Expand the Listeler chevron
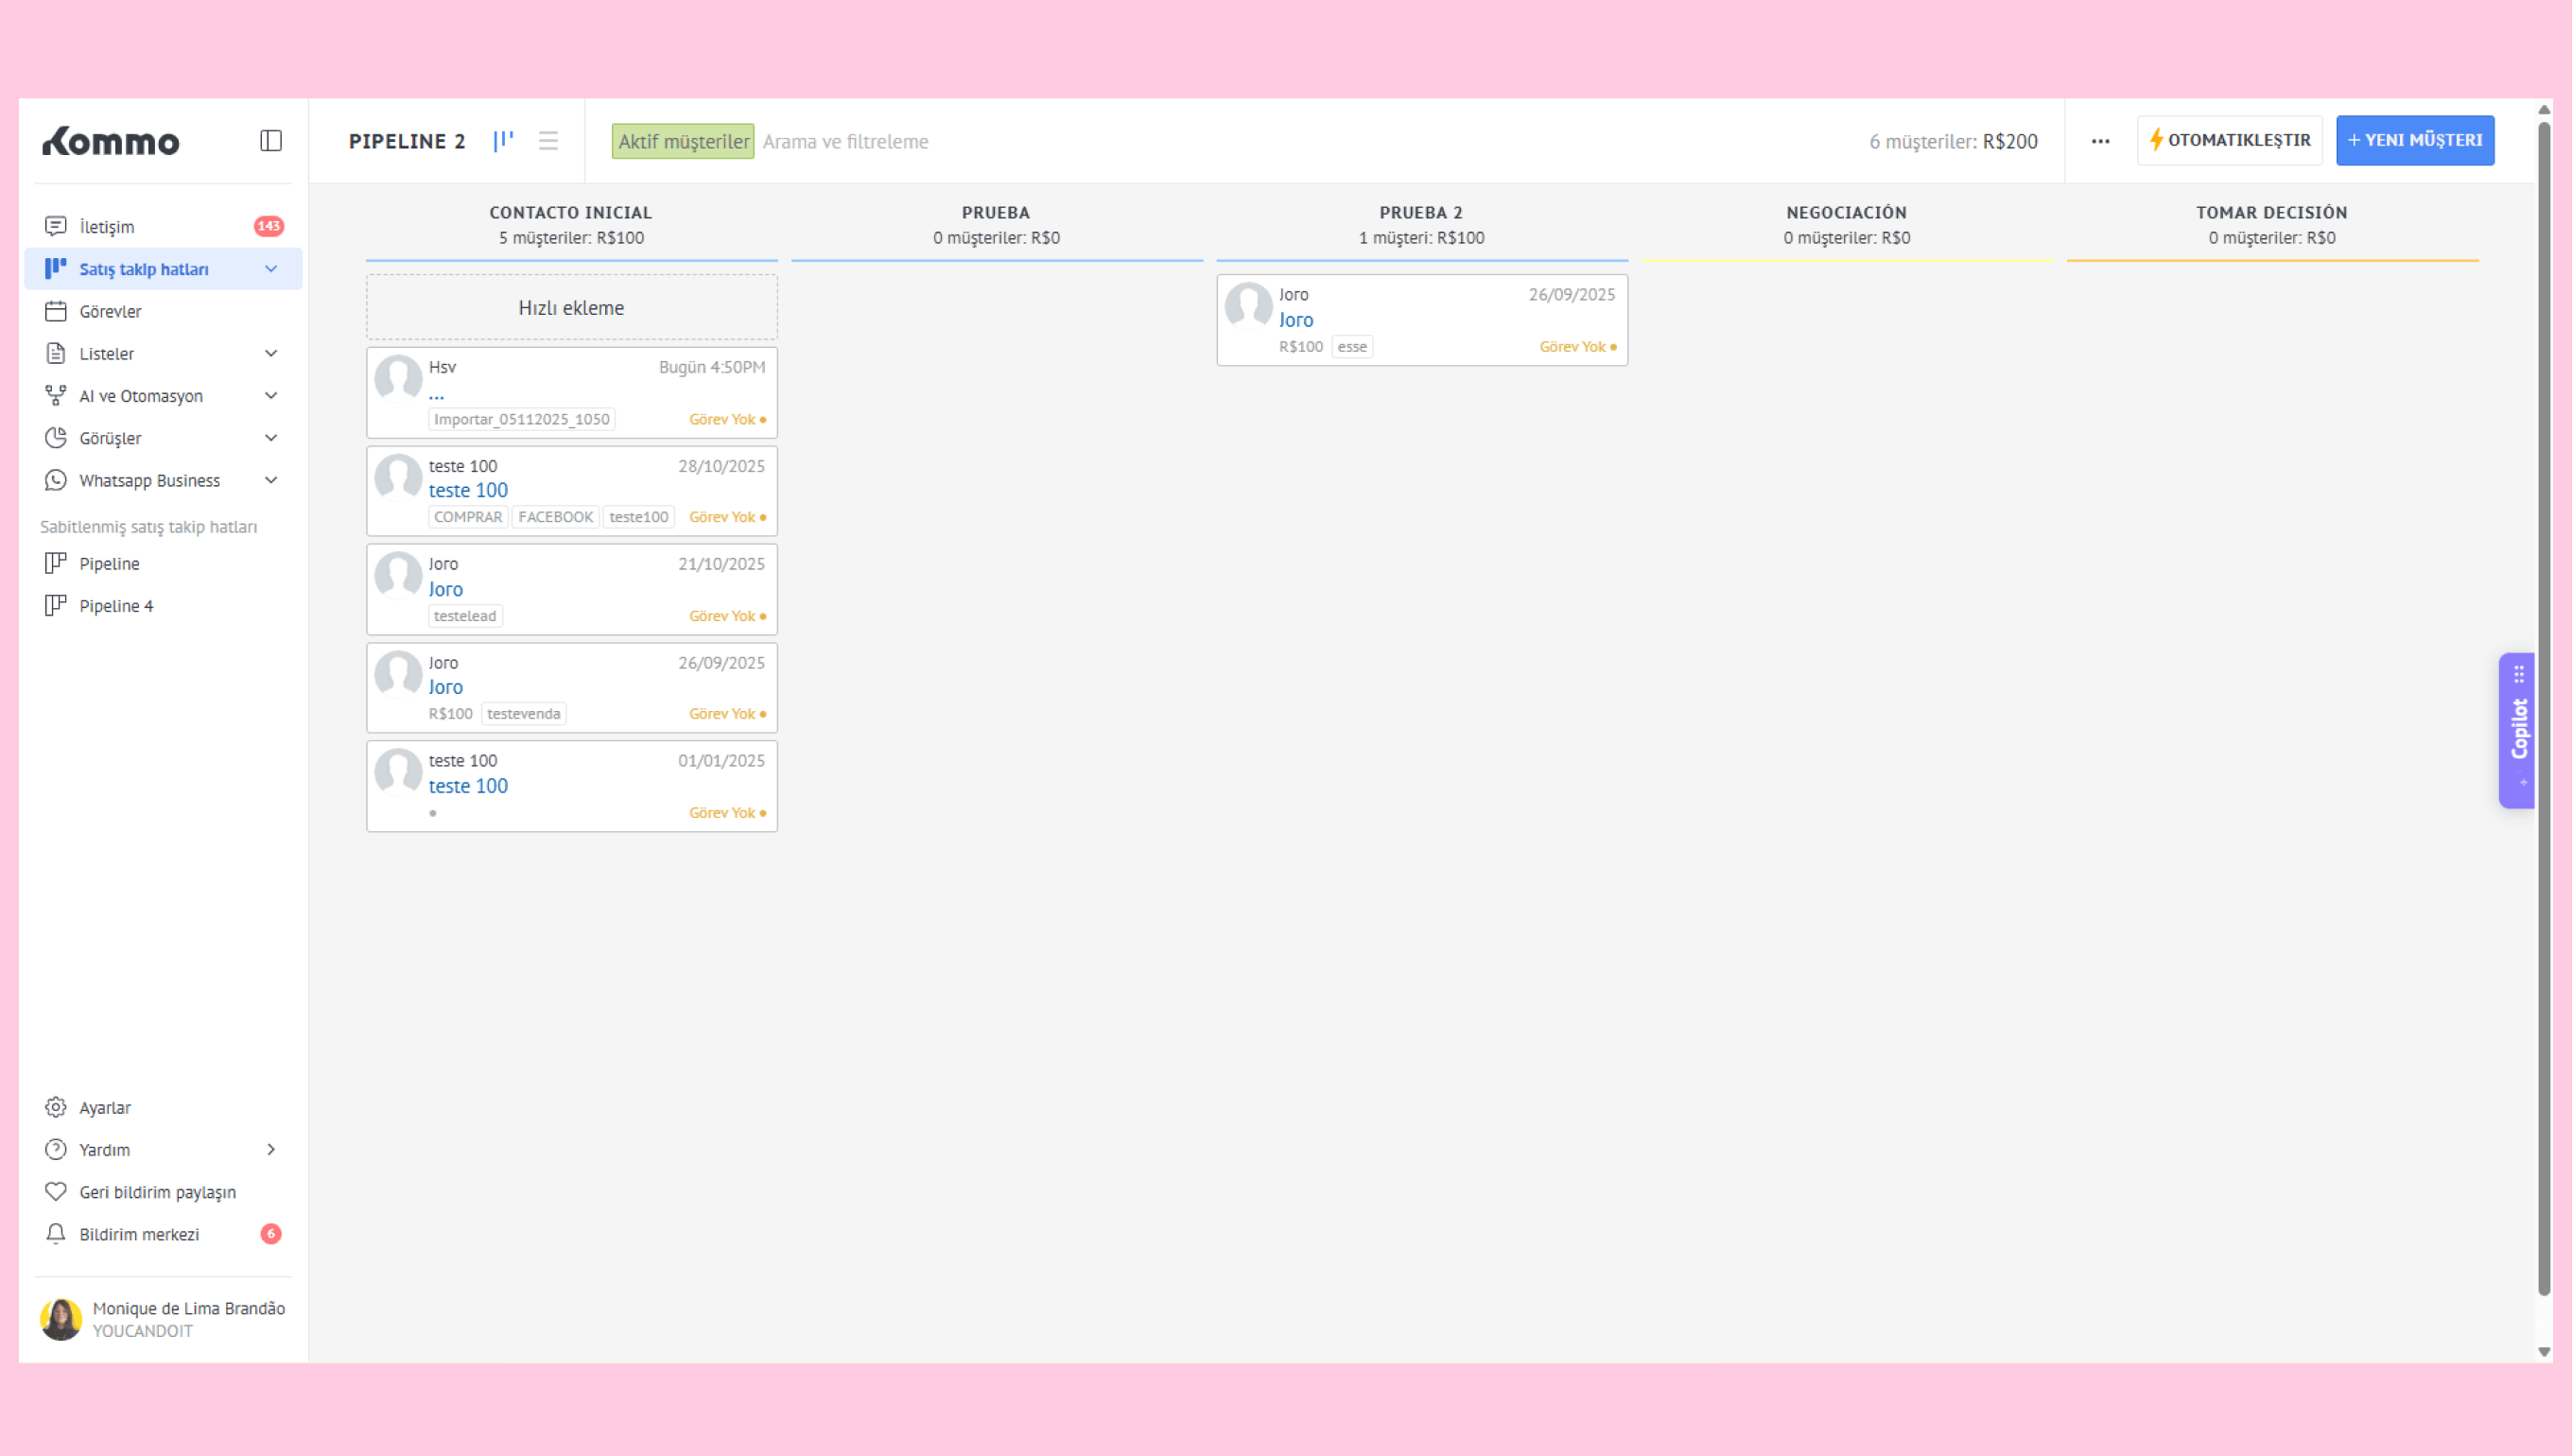Viewport: 2572px width, 1456px height. tap(271, 353)
